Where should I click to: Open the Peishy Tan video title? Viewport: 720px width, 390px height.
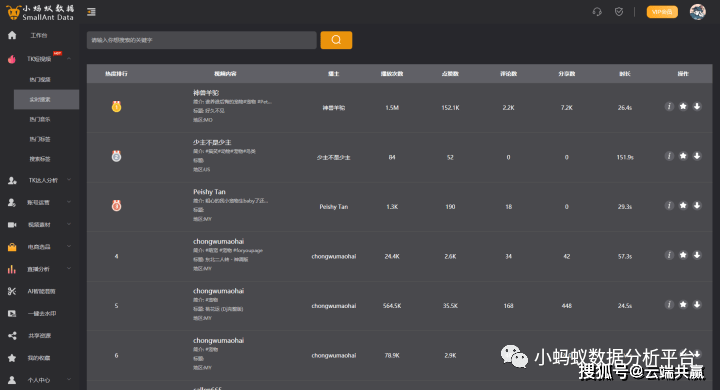pyautogui.click(x=209, y=192)
